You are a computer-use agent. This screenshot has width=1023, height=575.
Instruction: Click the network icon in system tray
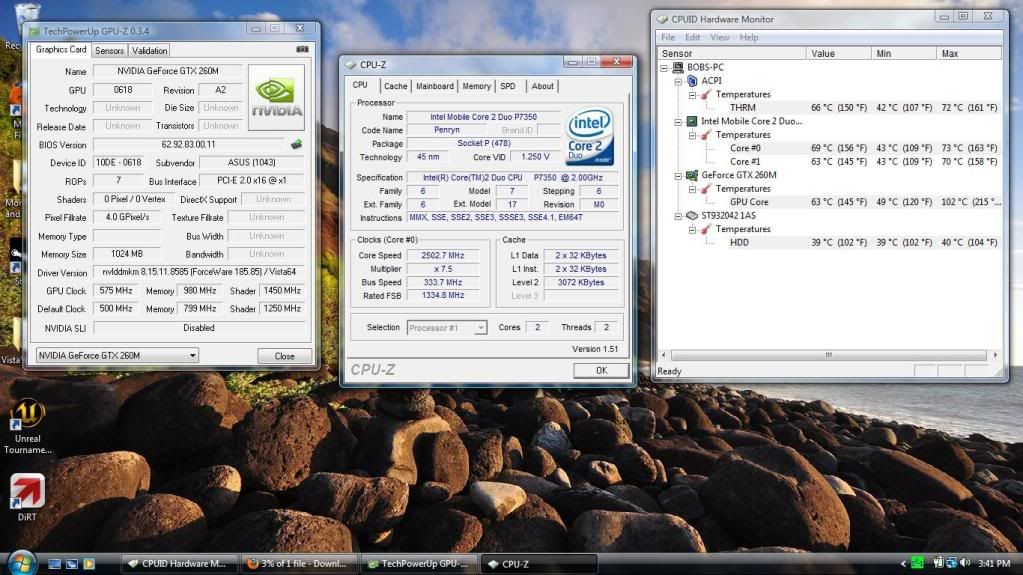click(x=952, y=563)
